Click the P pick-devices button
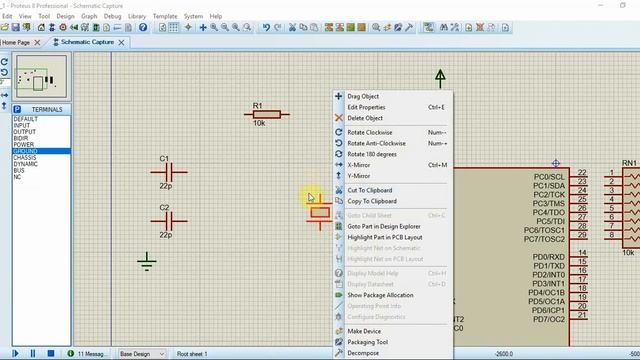 click(x=17, y=109)
